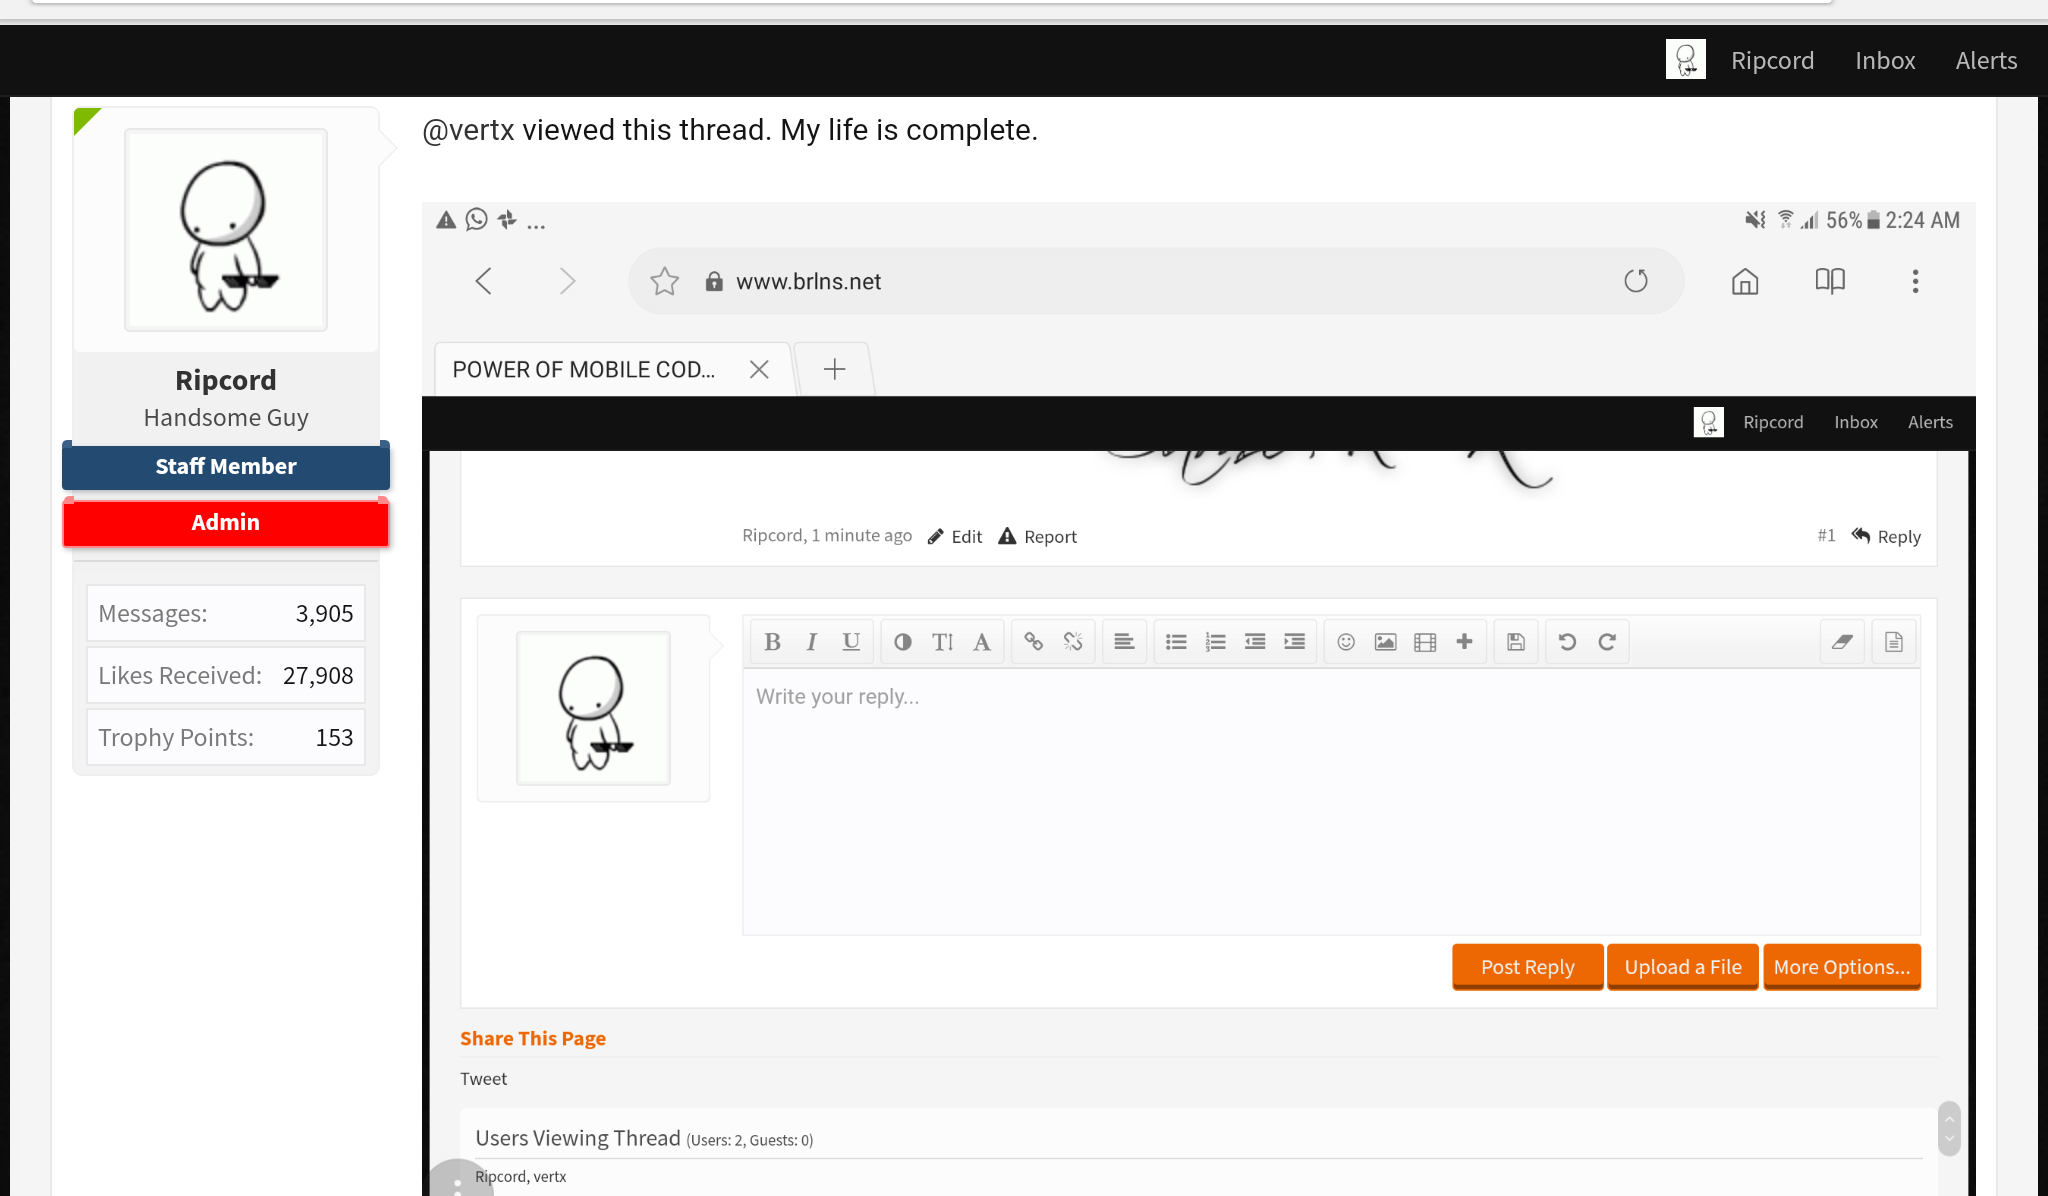2048x1196 pixels.
Task: Insert ordered numbered list
Action: click(x=1215, y=642)
